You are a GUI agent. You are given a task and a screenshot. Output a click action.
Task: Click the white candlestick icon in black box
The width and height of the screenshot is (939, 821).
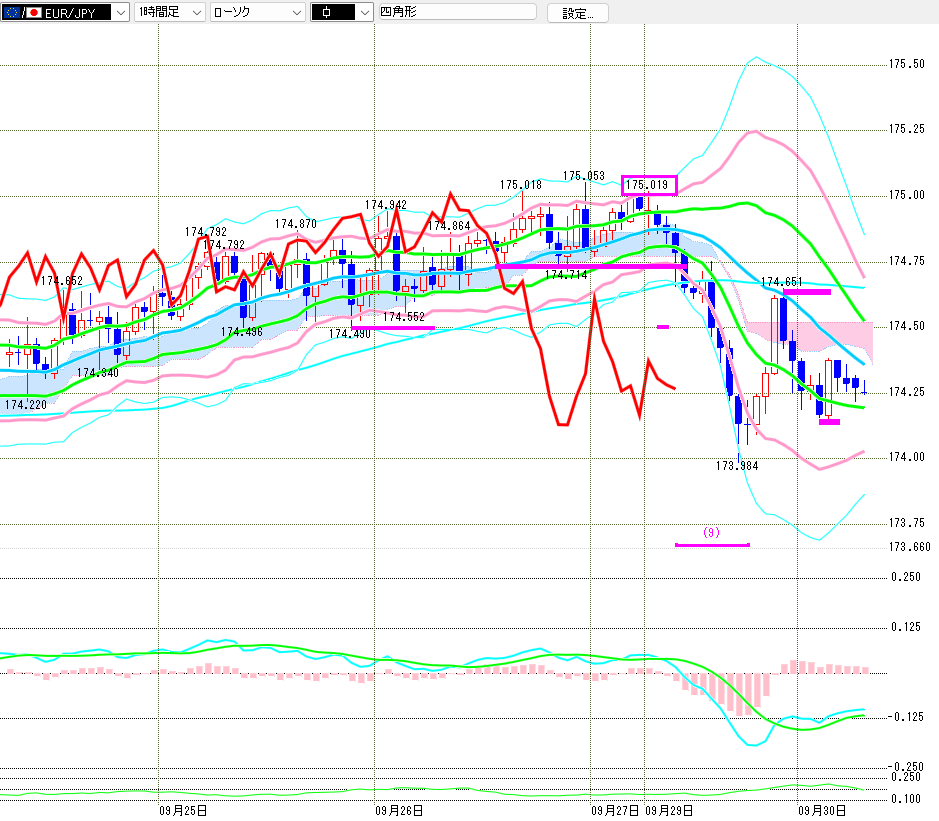pos(327,13)
